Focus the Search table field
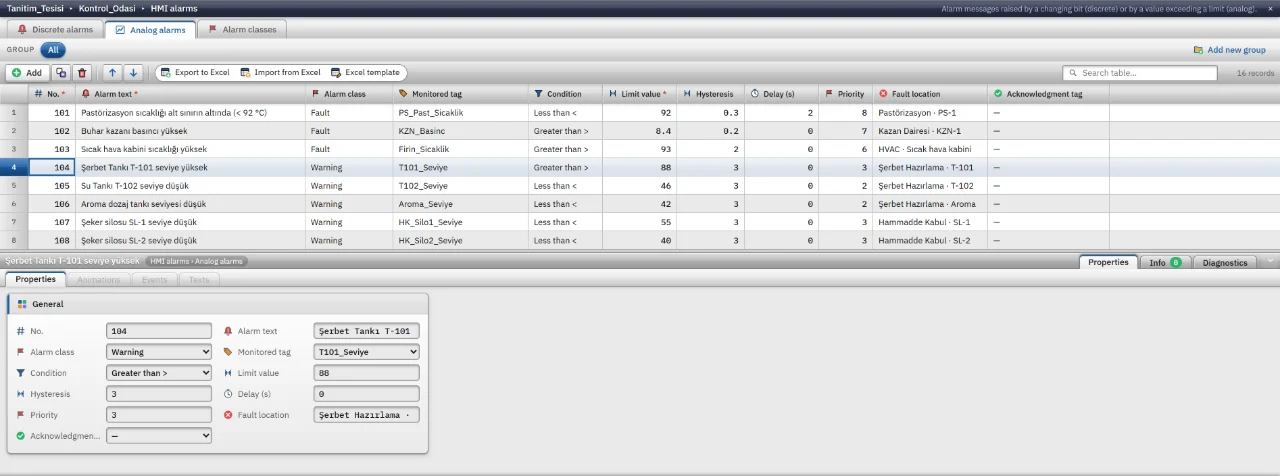The height and width of the screenshot is (476, 1280). [1140, 73]
